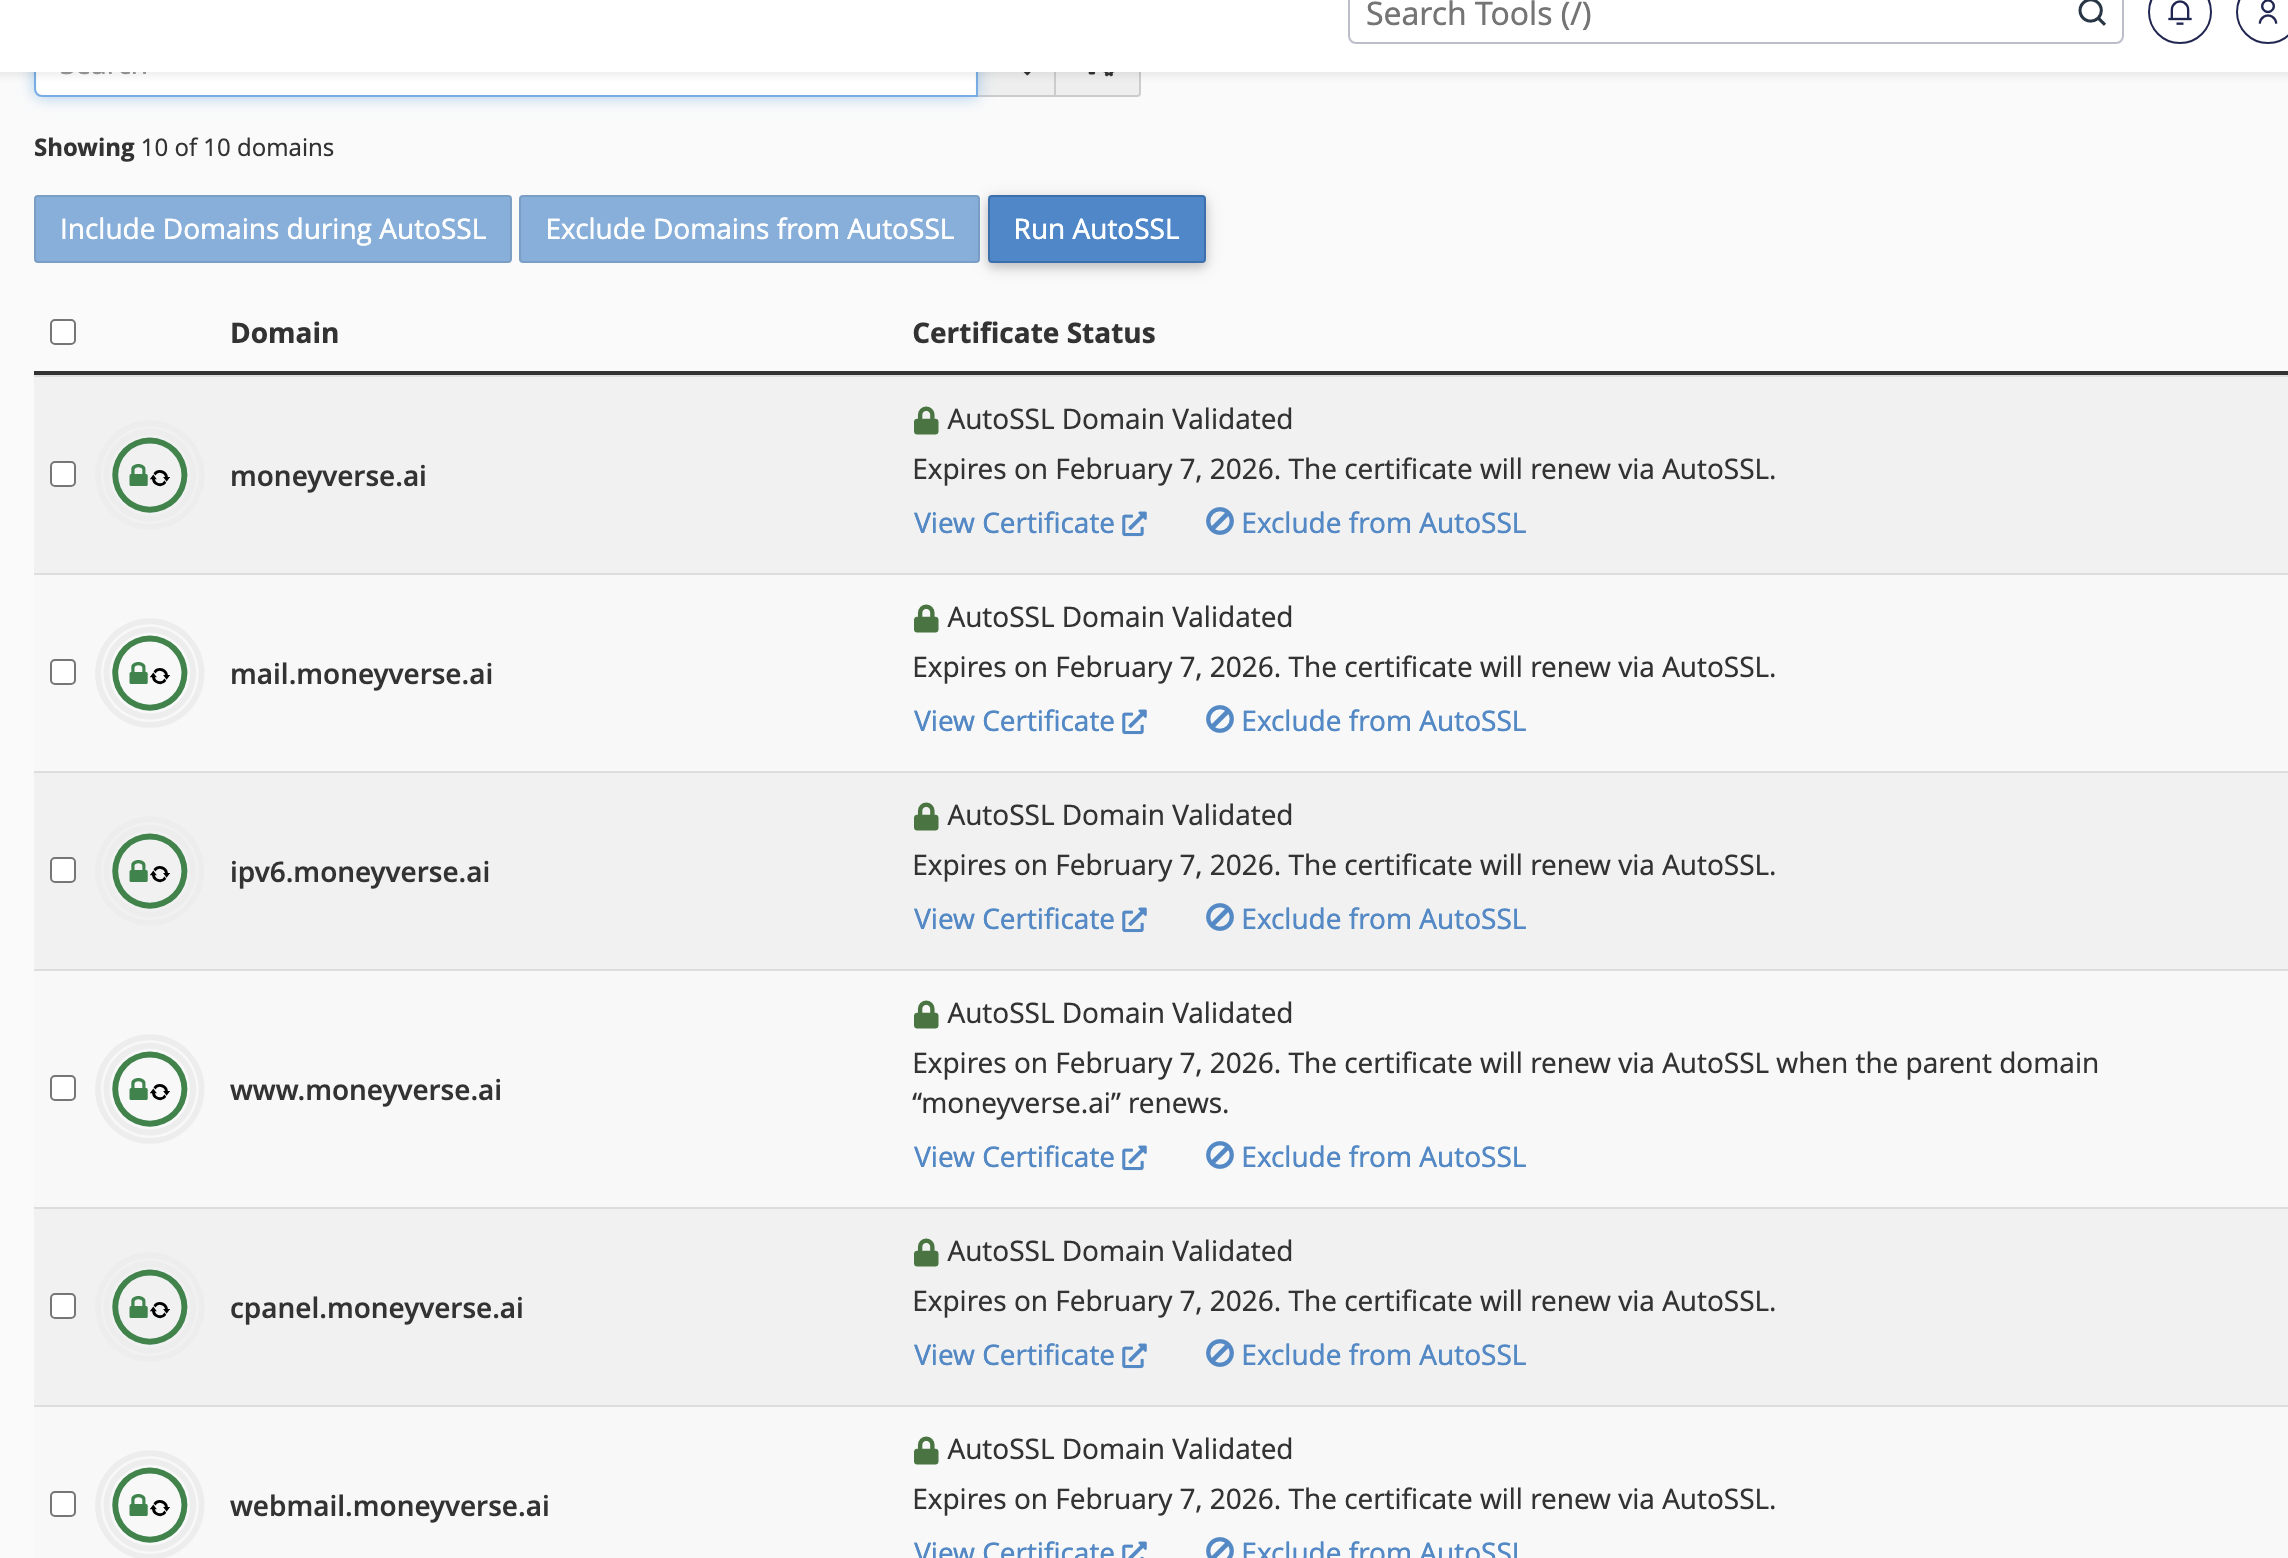The height and width of the screenshot is (1558, 2288).
Task: Click ipv6.moneyverse.ai green lock status icon
Action: click(150, 871)
